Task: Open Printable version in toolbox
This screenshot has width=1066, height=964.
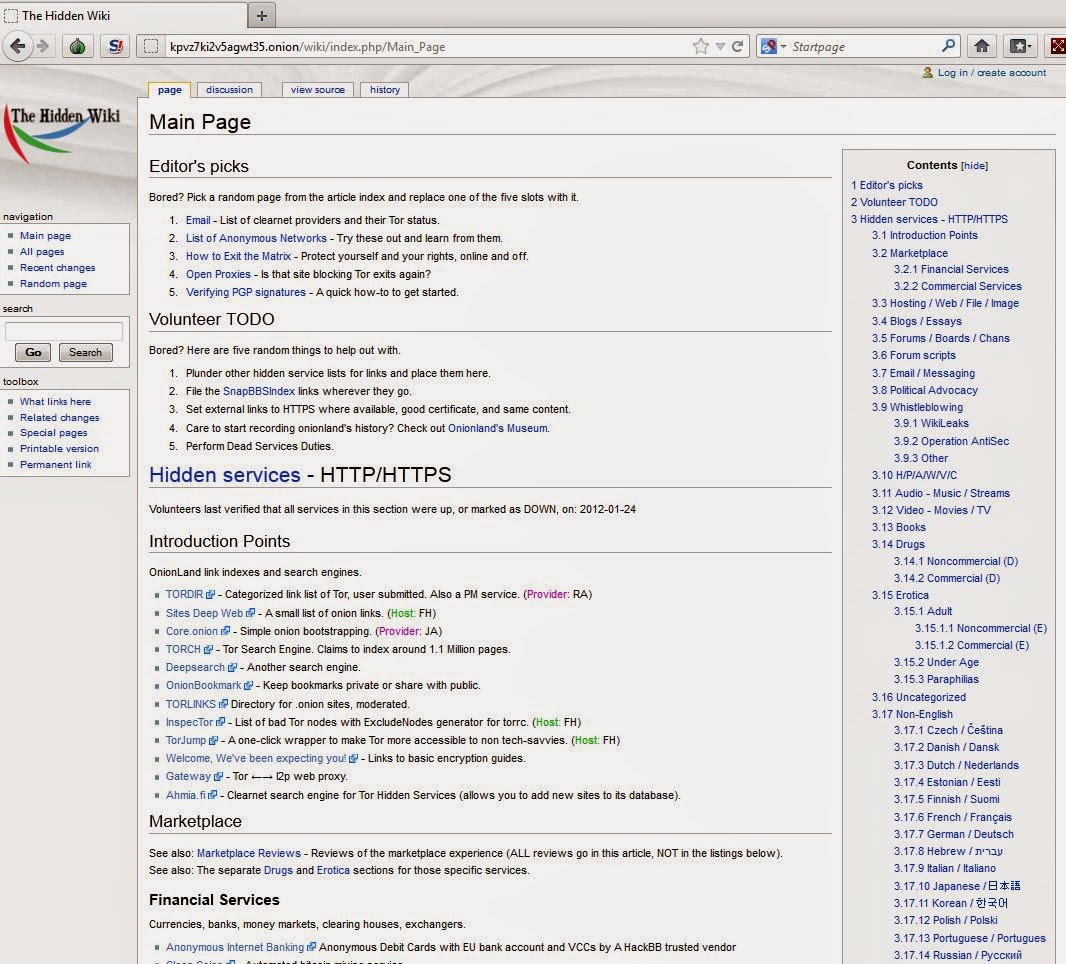Action: pos(59,449)
